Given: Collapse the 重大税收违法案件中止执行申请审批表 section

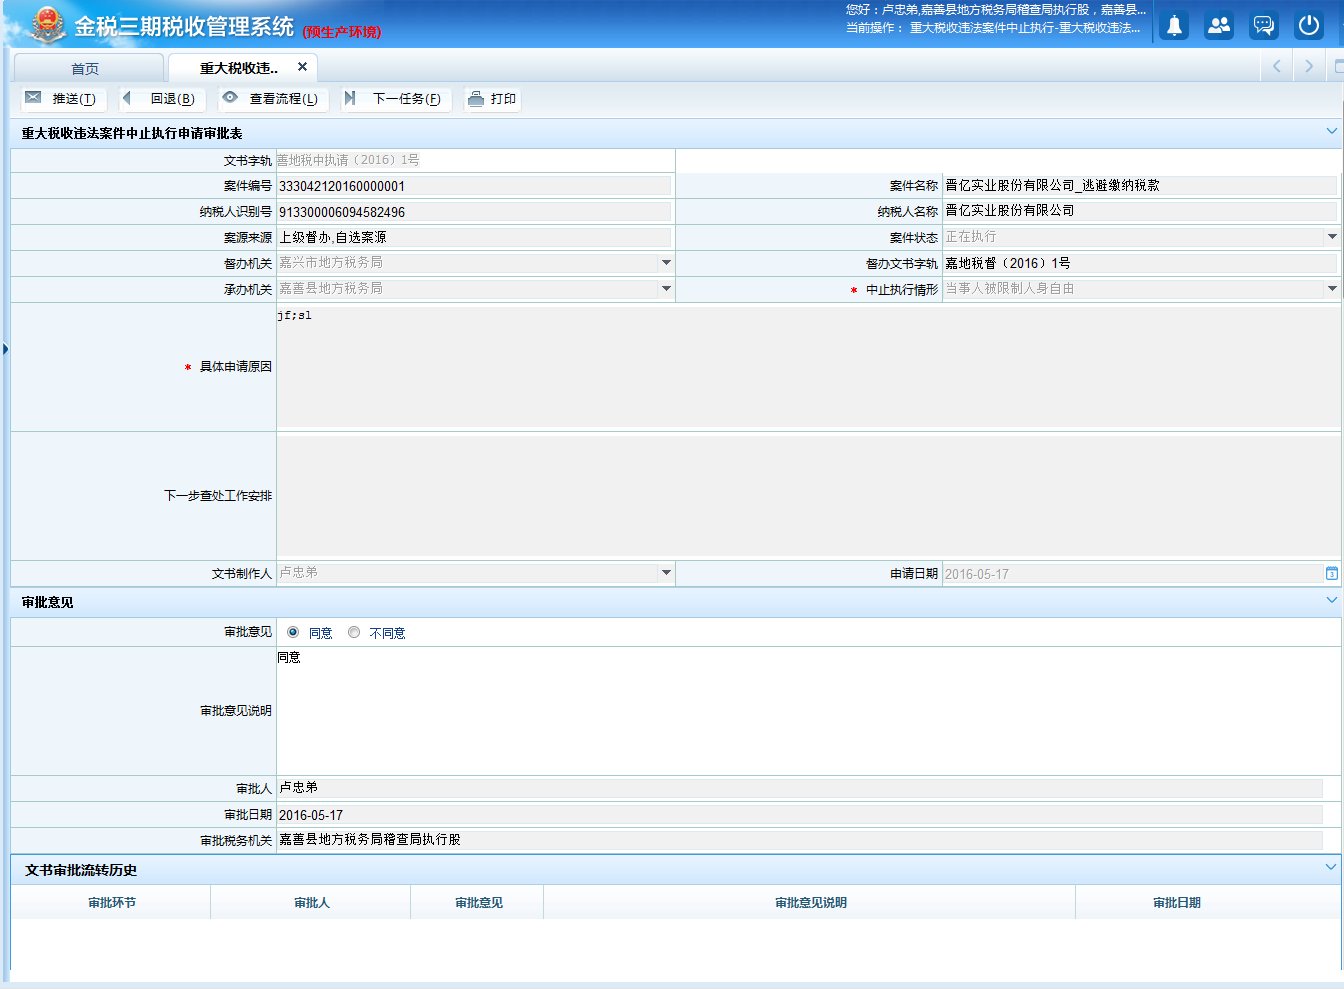Looking at the screenshot, I should tap(1331, 132).
